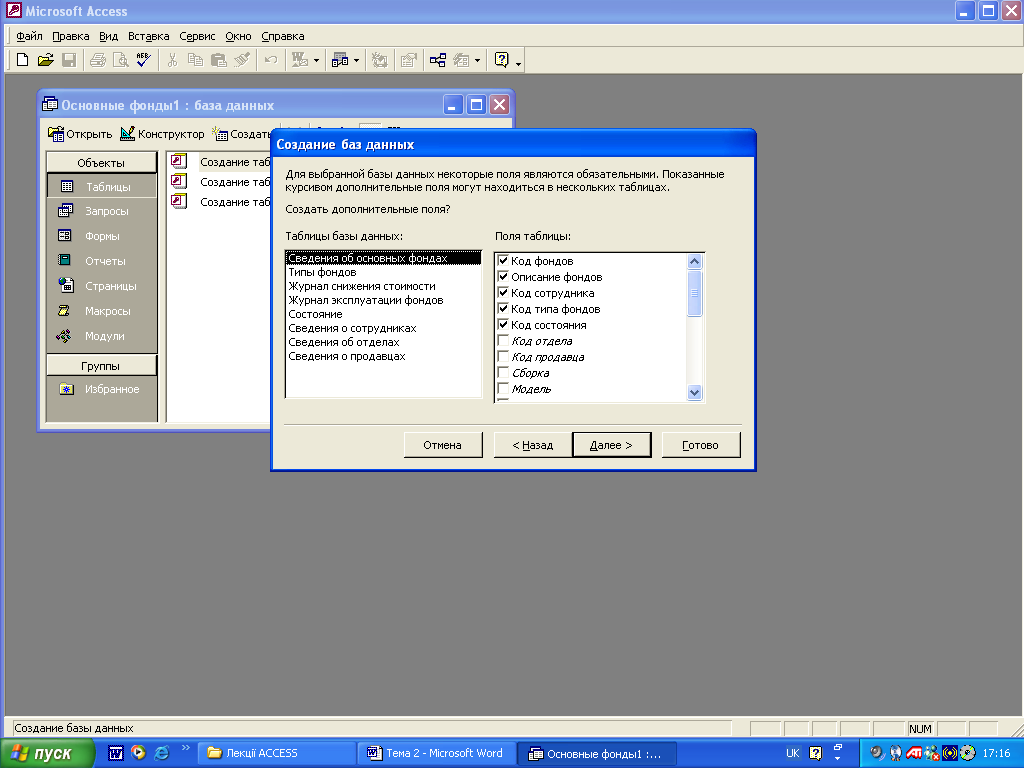Check the Код отдела field checkbox
The height and width of the screenshot is (768, 1024).
504,340
